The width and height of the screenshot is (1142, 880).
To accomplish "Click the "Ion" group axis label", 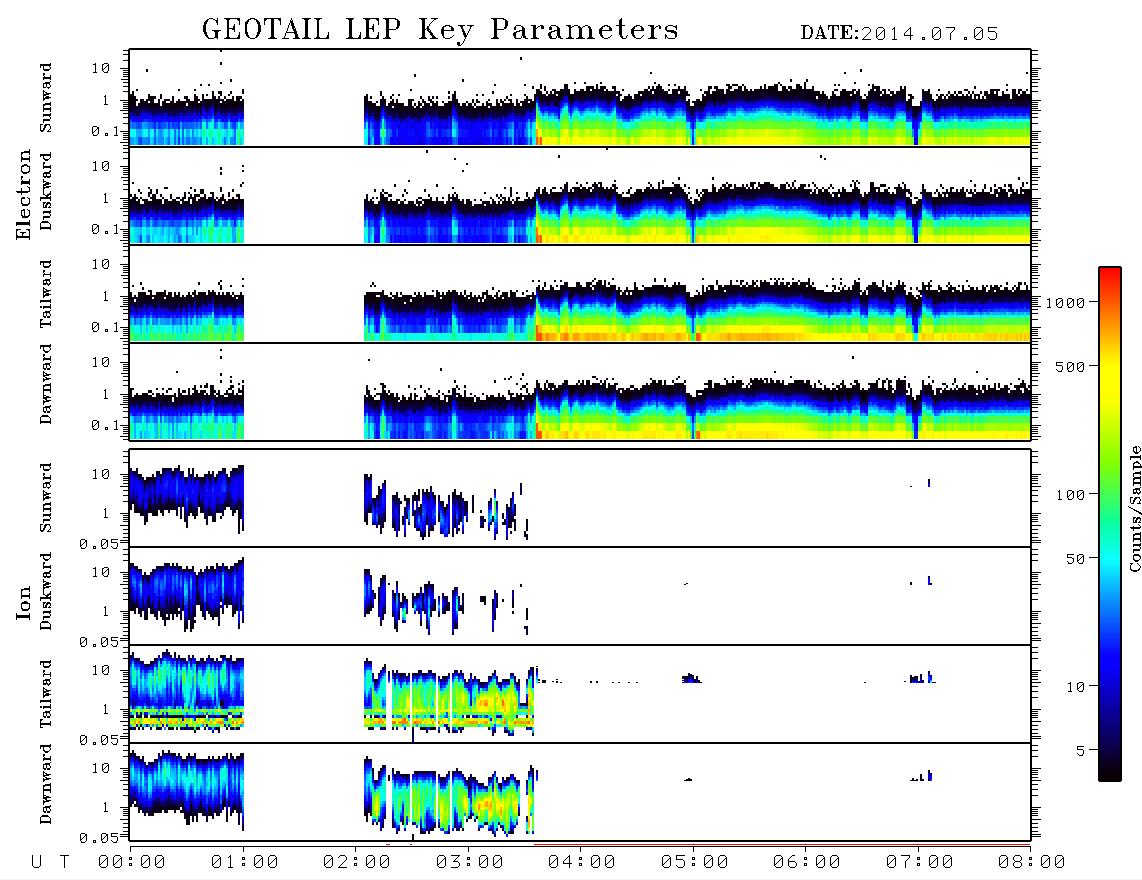I will pyautogui.click(x=23, y=603).
